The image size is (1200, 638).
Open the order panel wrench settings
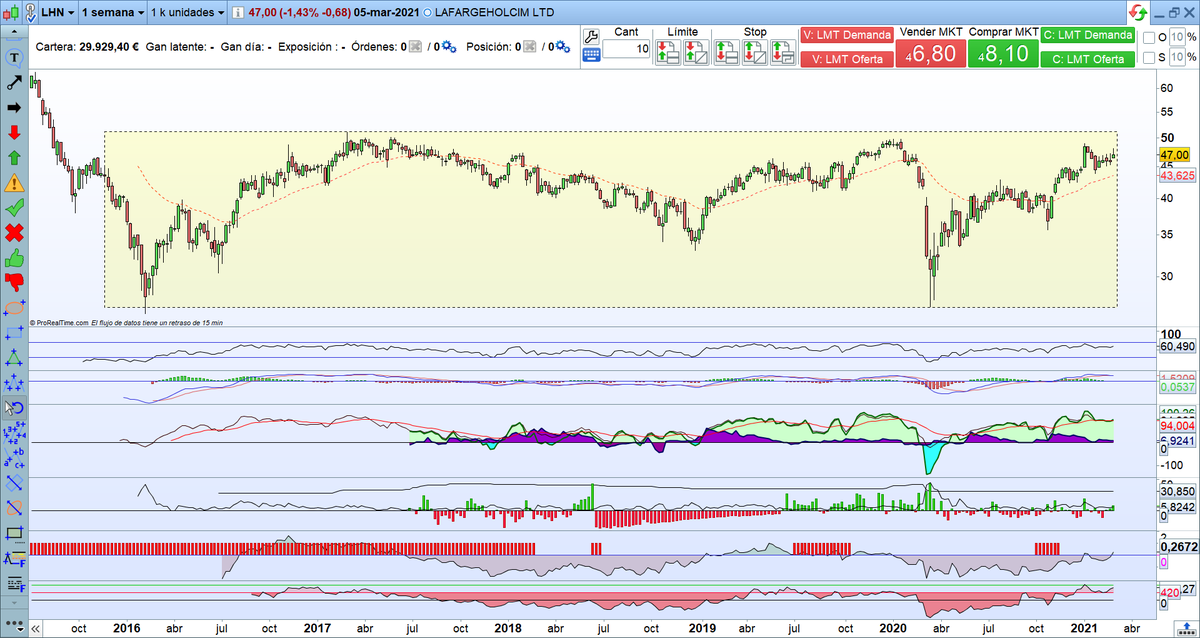point(590,36)
